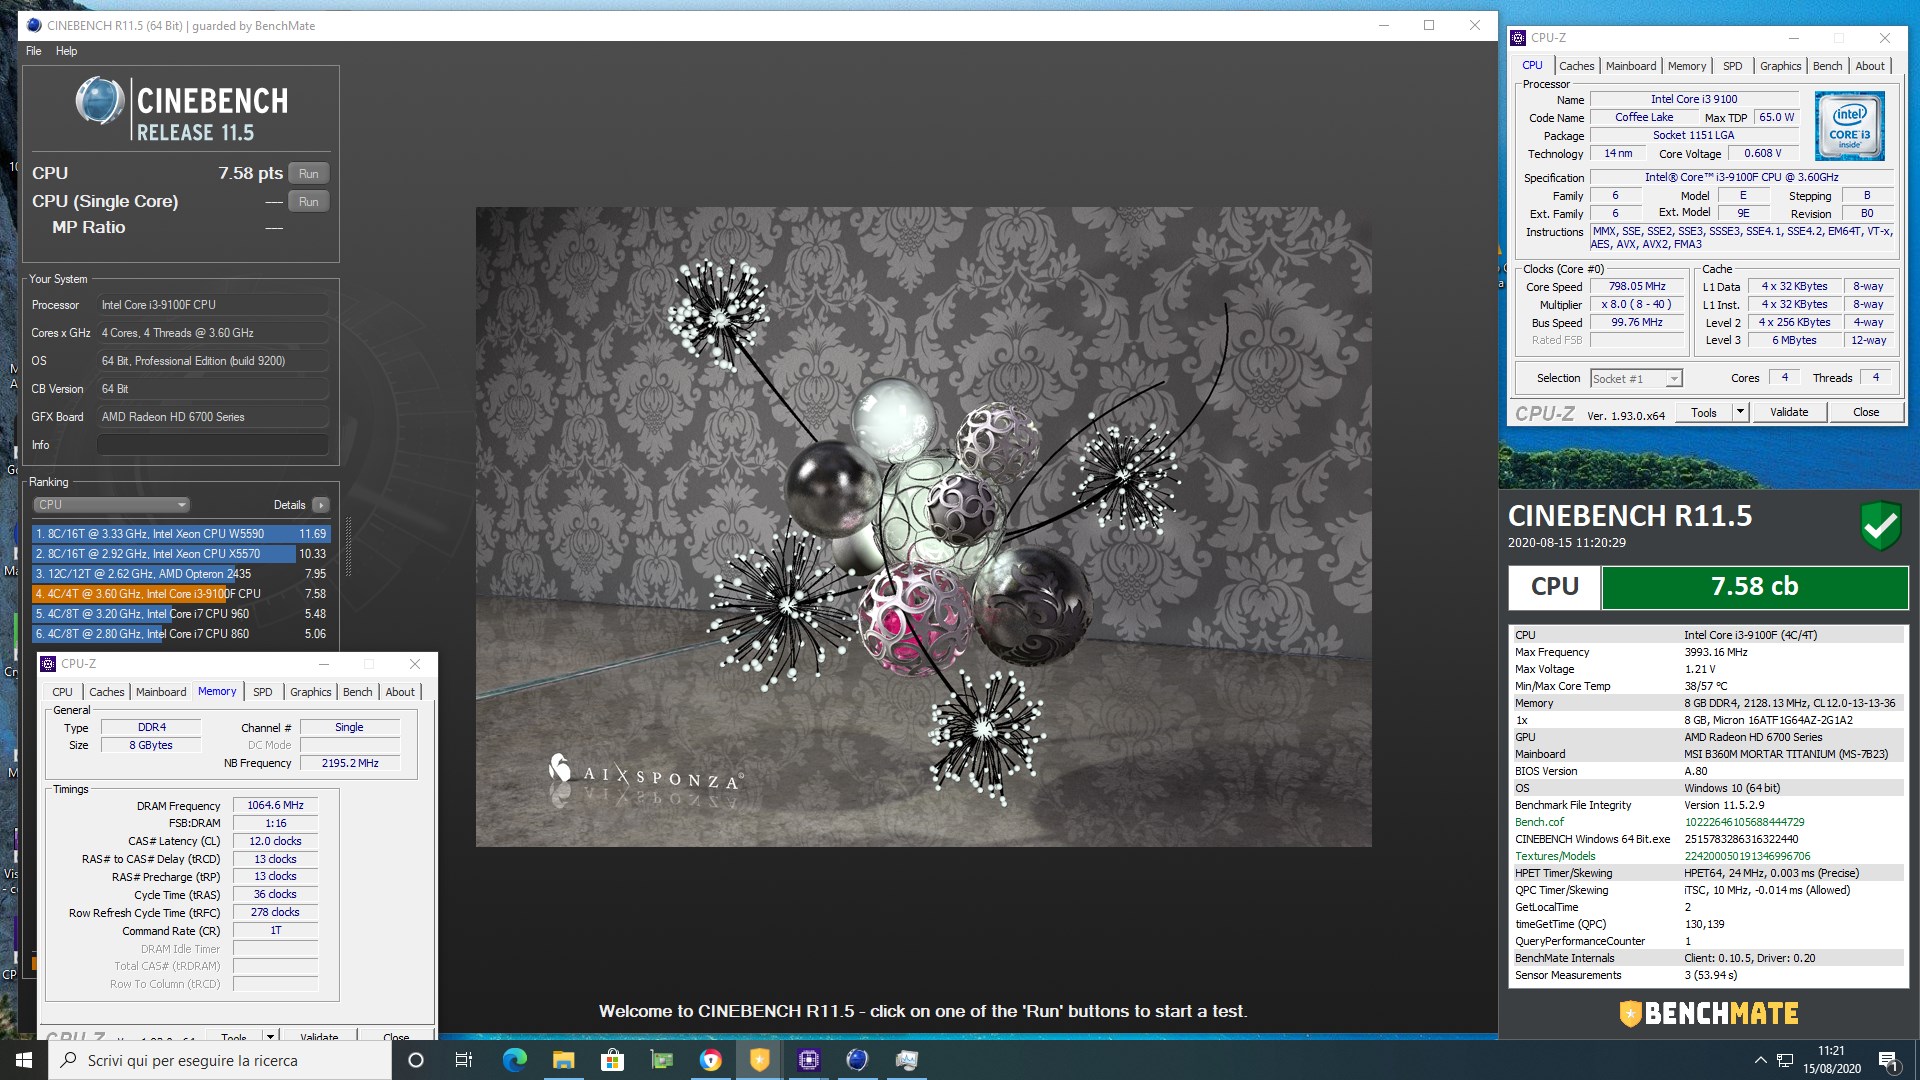Run the CPU benchmark in Cinebench
Screen dimensions: 1920x1080
pyautogui.click(x=308, y=173)
